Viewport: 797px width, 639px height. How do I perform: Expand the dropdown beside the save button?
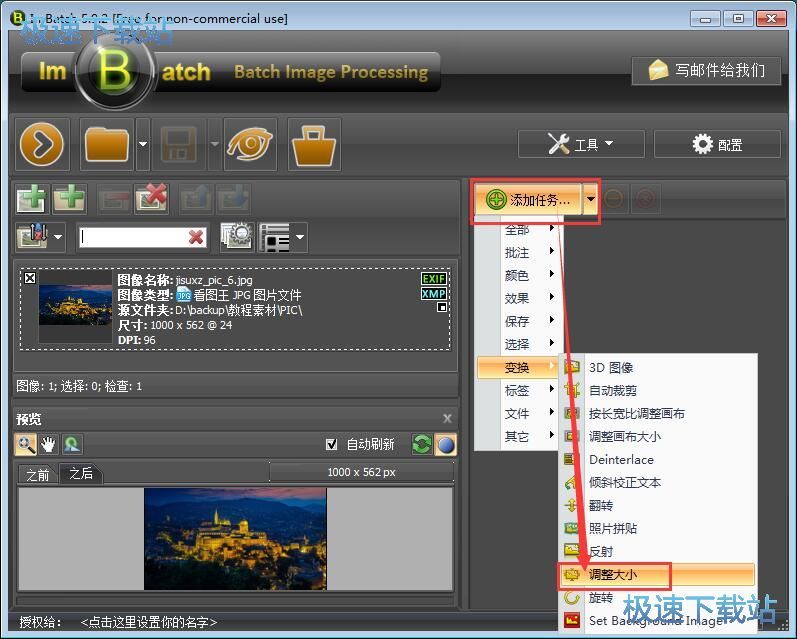point(215,144)
